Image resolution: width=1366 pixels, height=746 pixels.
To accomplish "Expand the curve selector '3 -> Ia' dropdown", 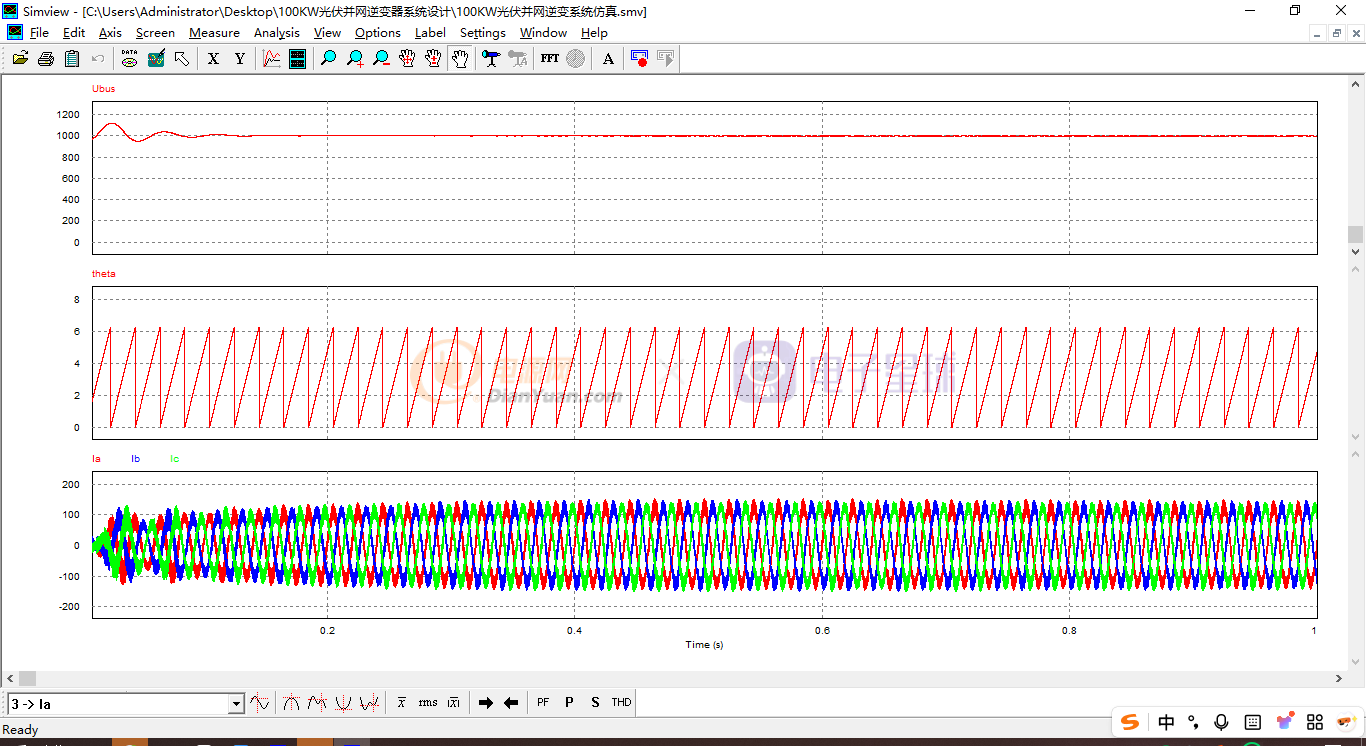I will [x=237, y=704].
